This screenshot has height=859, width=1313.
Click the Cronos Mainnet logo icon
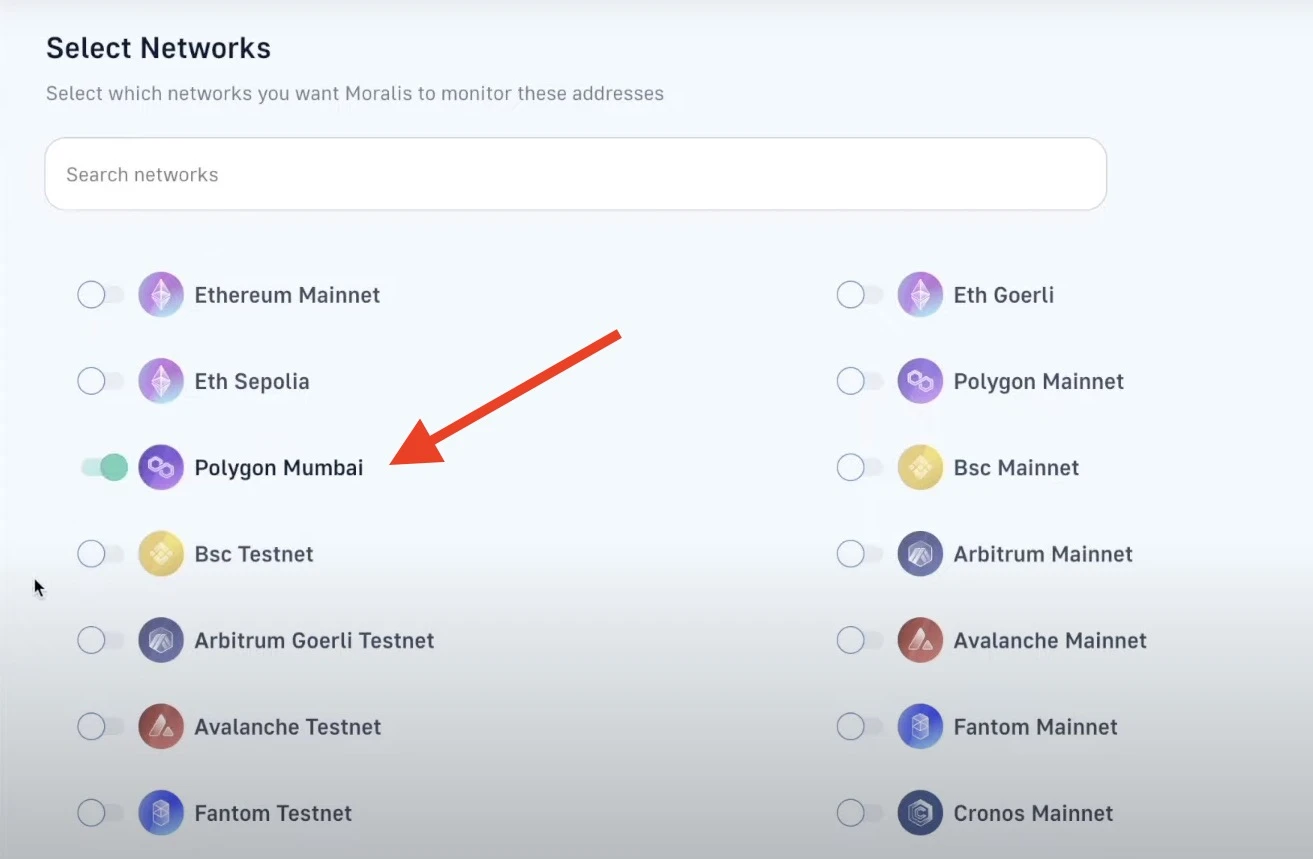(920, 813)
